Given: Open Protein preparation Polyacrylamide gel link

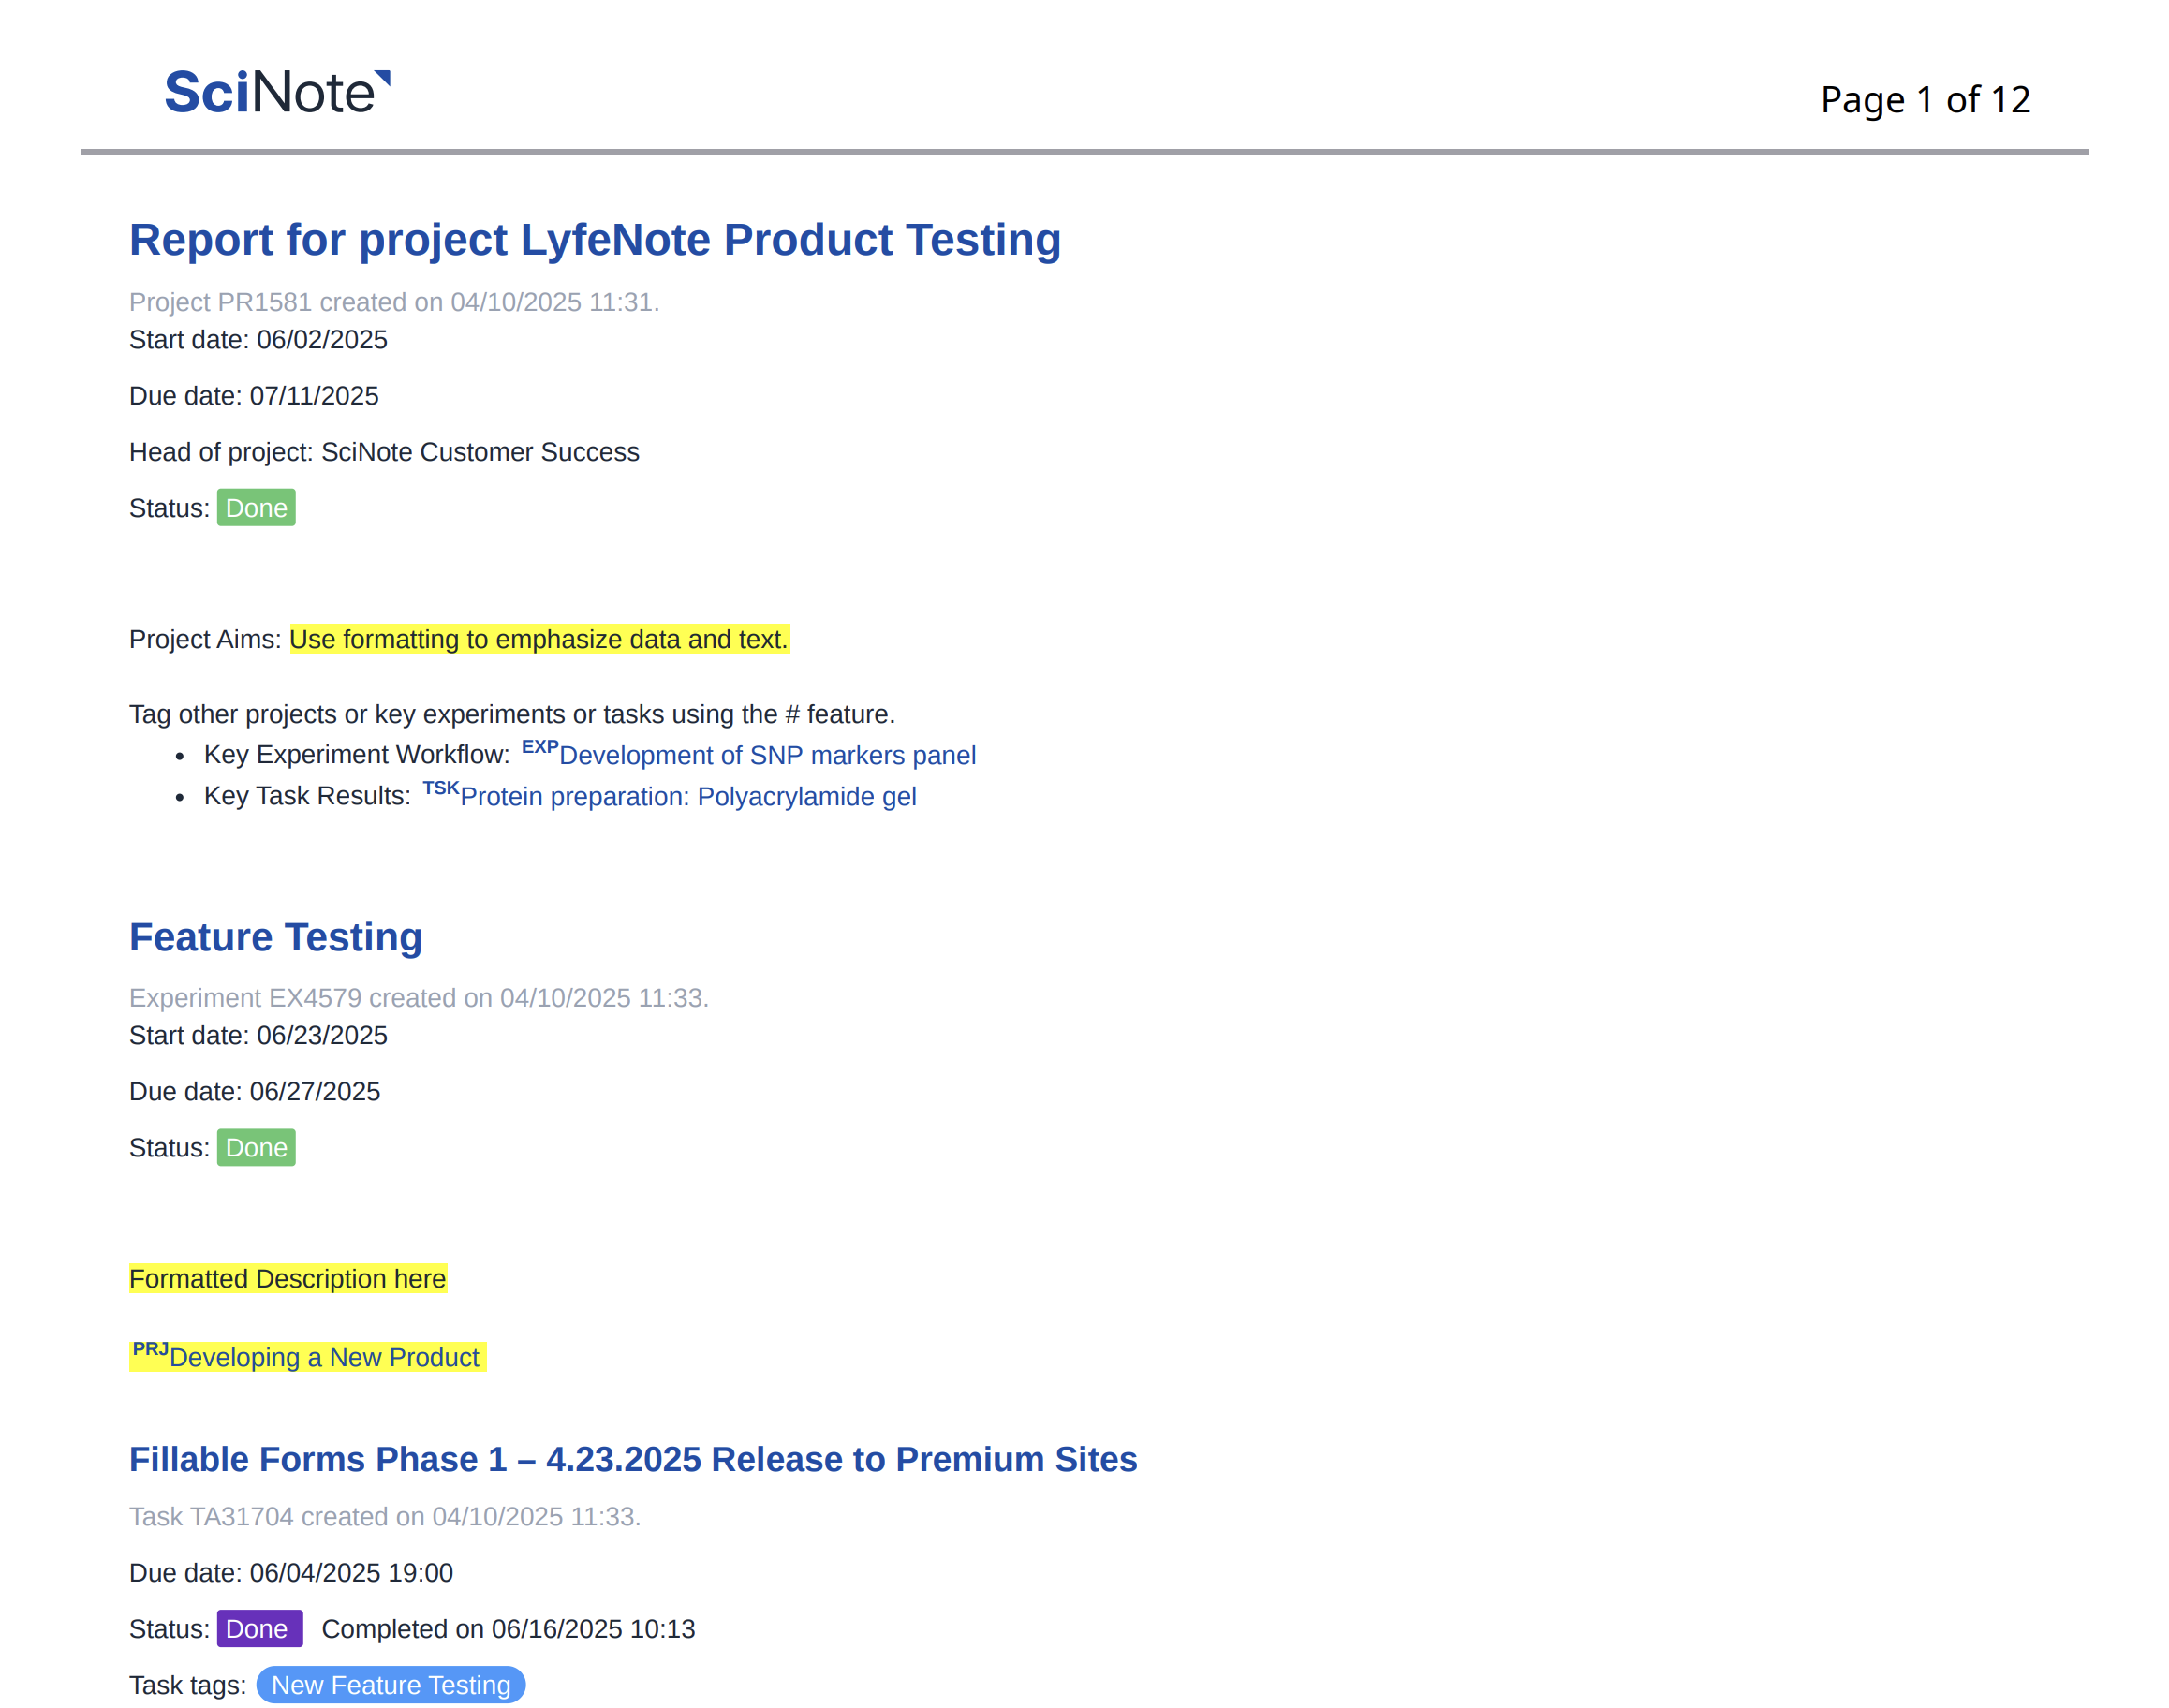Looking at the screenshot, I should pyautogui.click(x=687, y=796).
